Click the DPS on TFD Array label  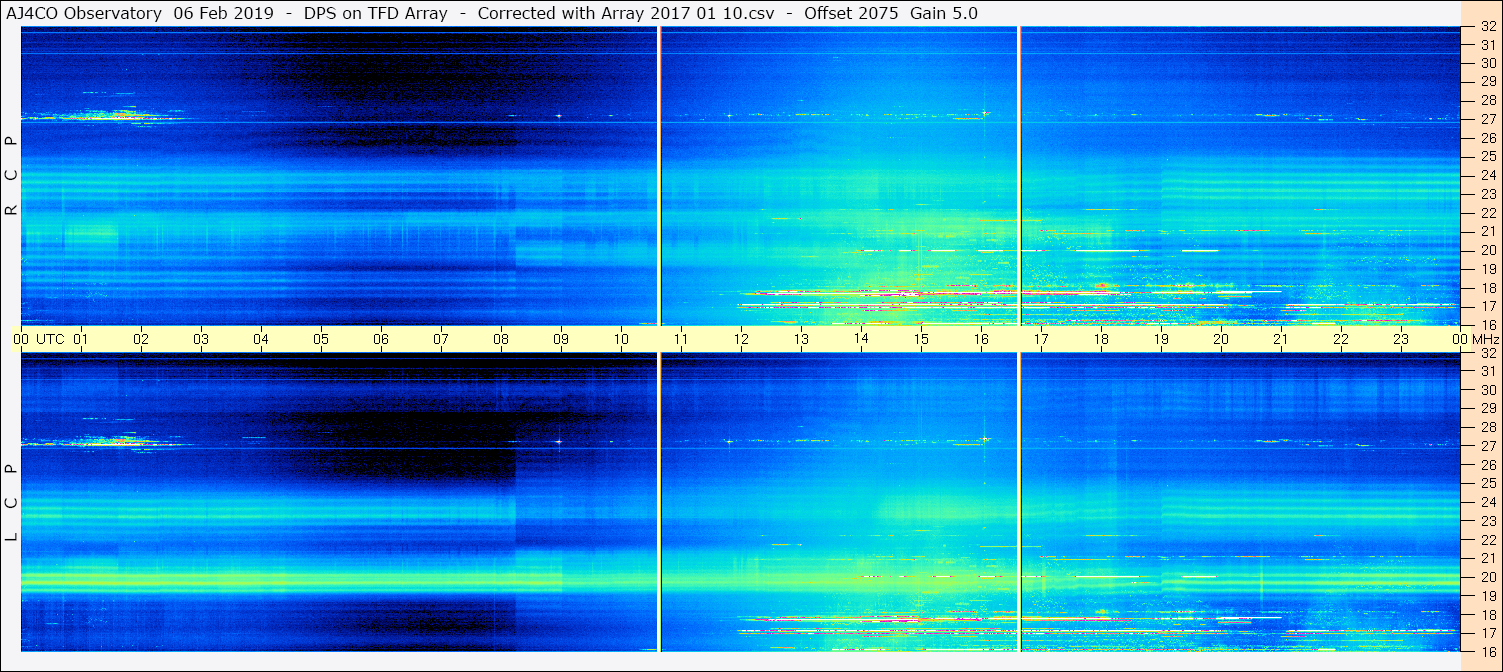(x=376, y=13)
